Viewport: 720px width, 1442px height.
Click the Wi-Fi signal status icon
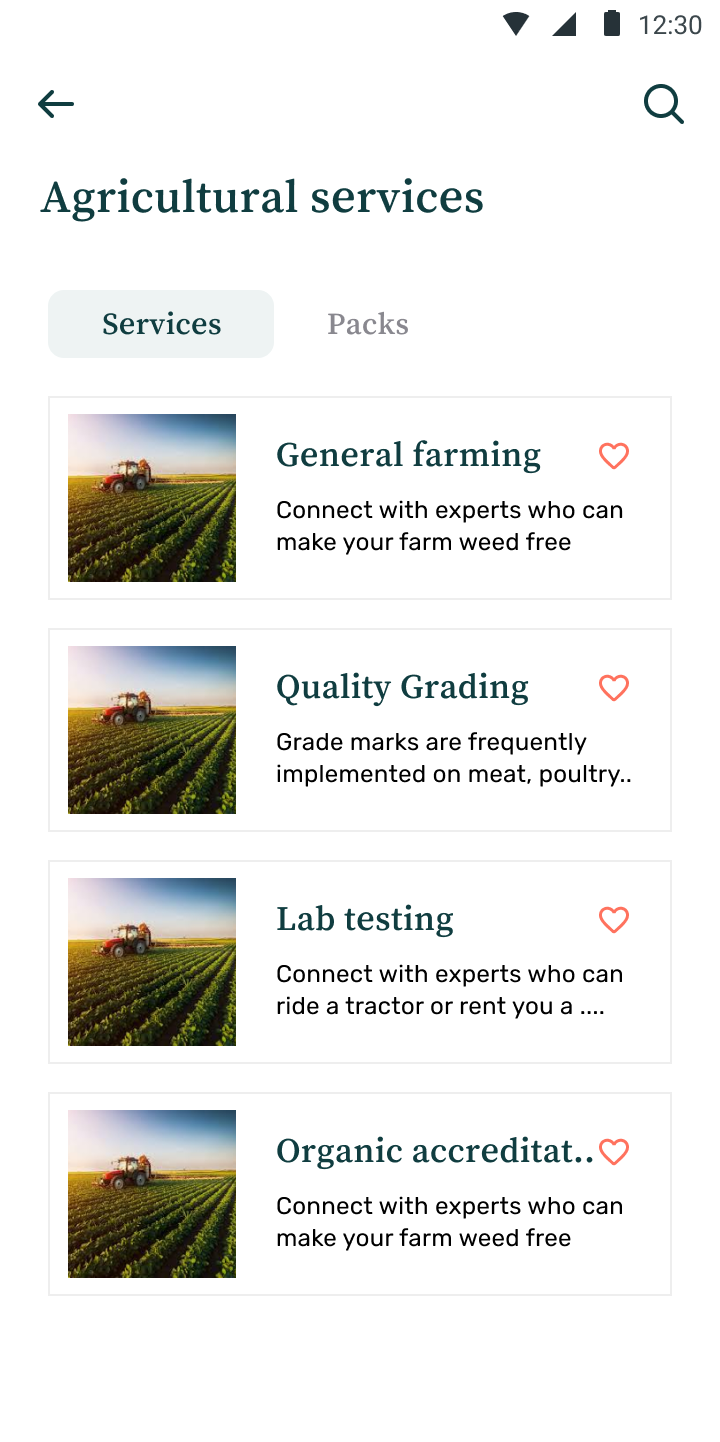(516, 24)
